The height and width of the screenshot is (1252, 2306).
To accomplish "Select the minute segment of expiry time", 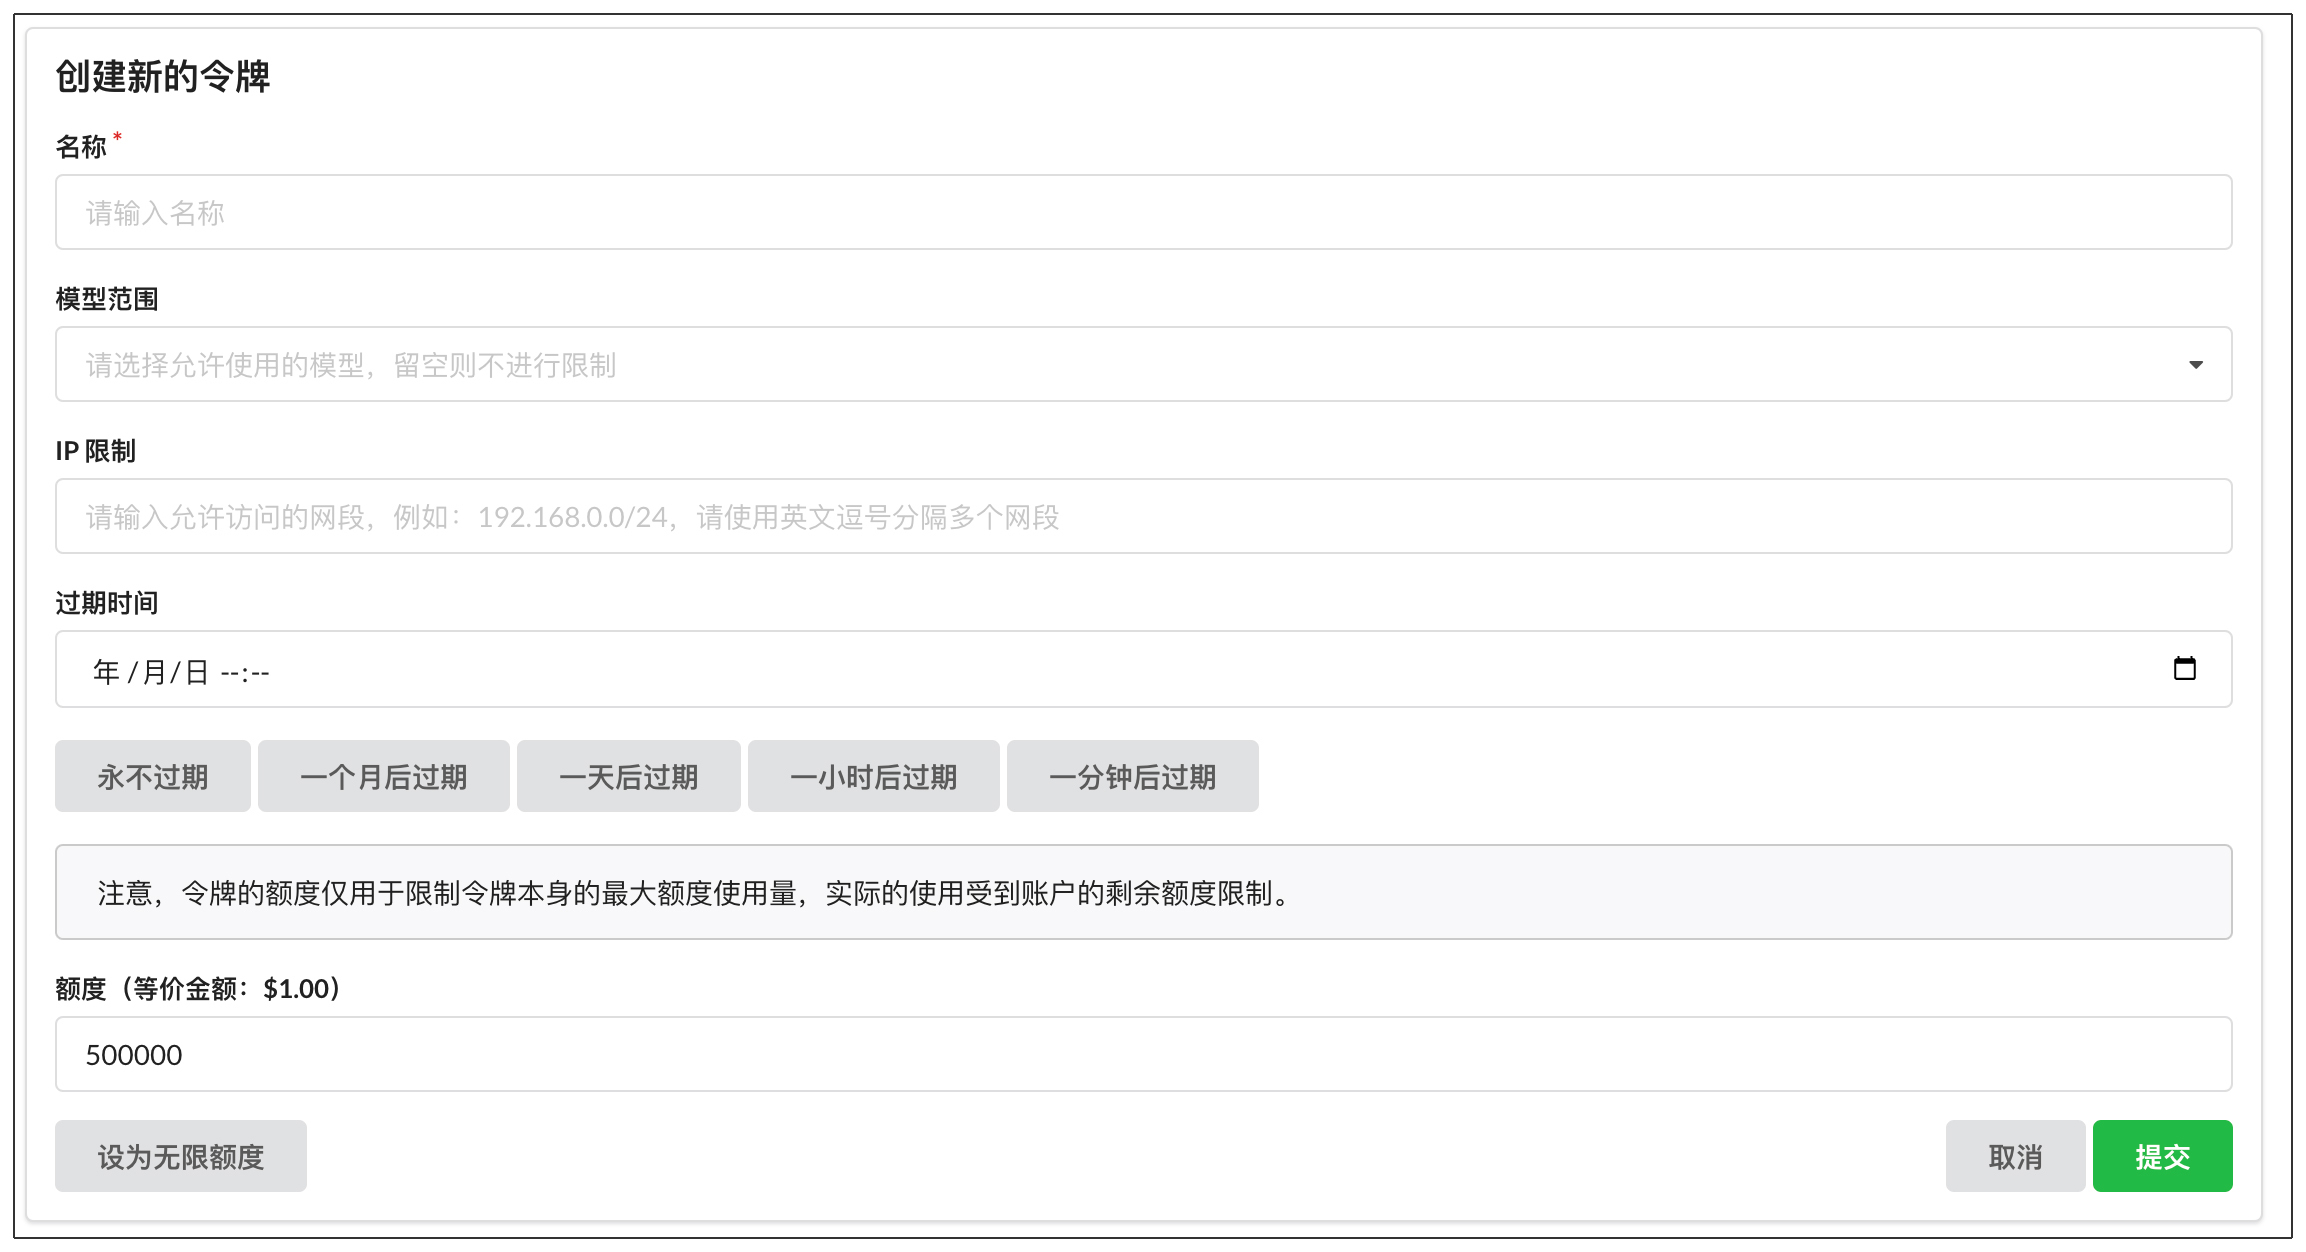I will click(x=260, y=673).
